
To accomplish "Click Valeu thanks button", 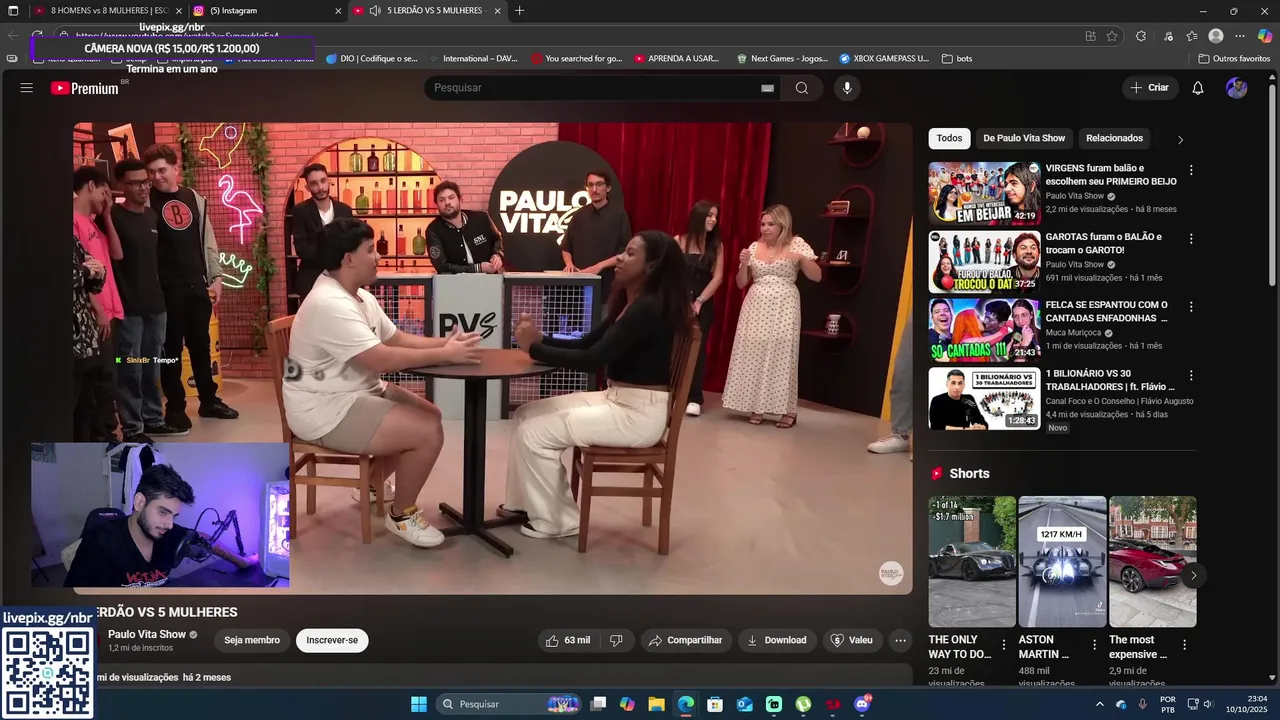I will pyautogui.click(x=851, y=640).
